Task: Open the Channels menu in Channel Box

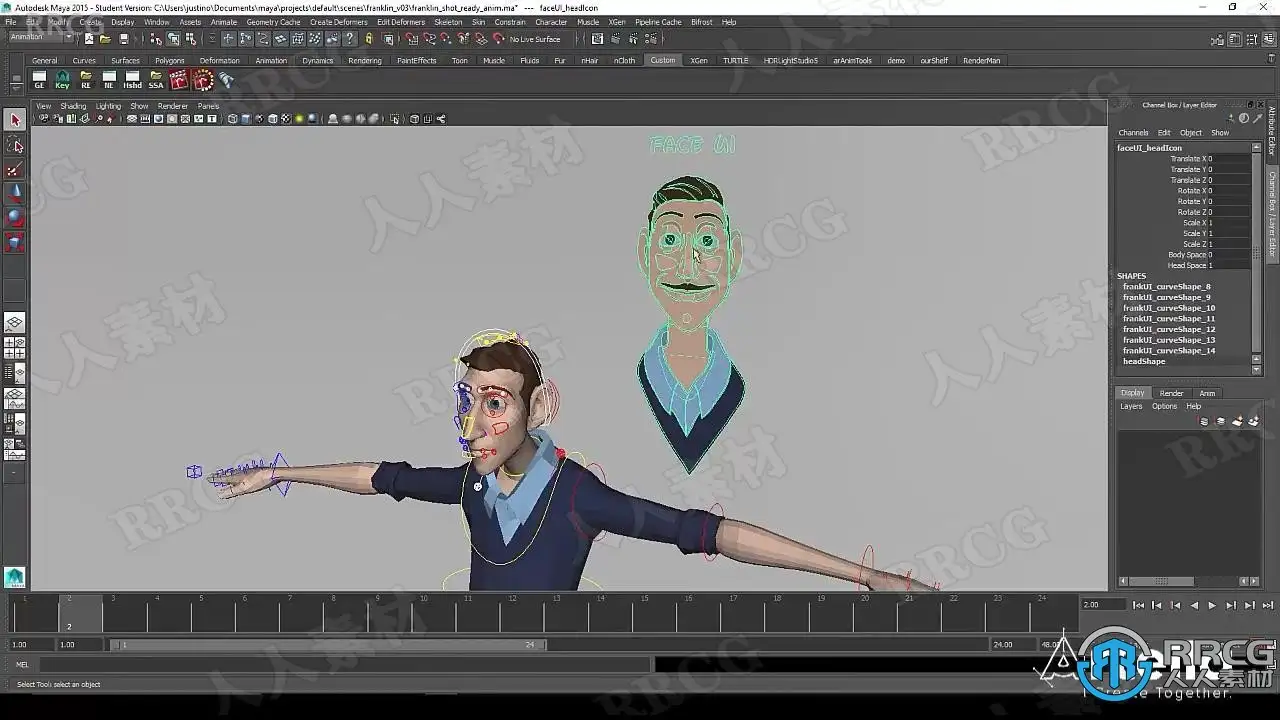Action: (x=1133, y=133)
